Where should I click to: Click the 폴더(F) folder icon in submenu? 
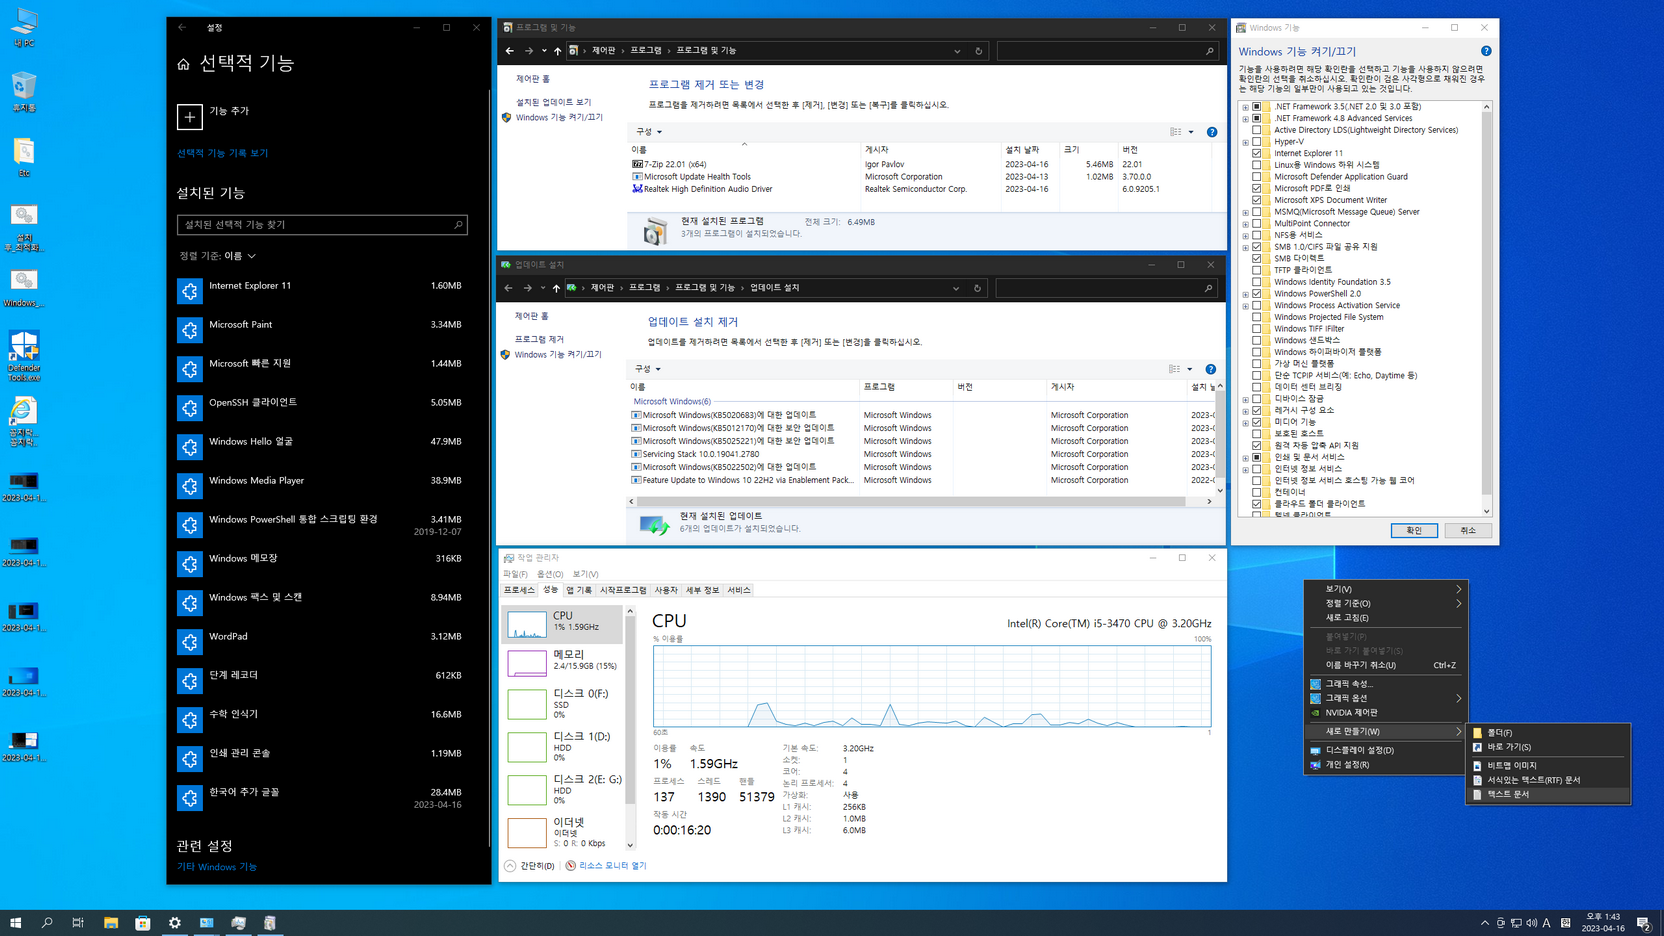[1478, 733]
